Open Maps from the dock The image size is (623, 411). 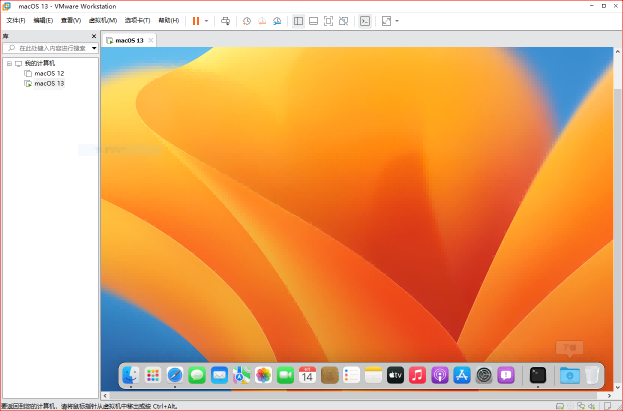[x=241, y=375]
